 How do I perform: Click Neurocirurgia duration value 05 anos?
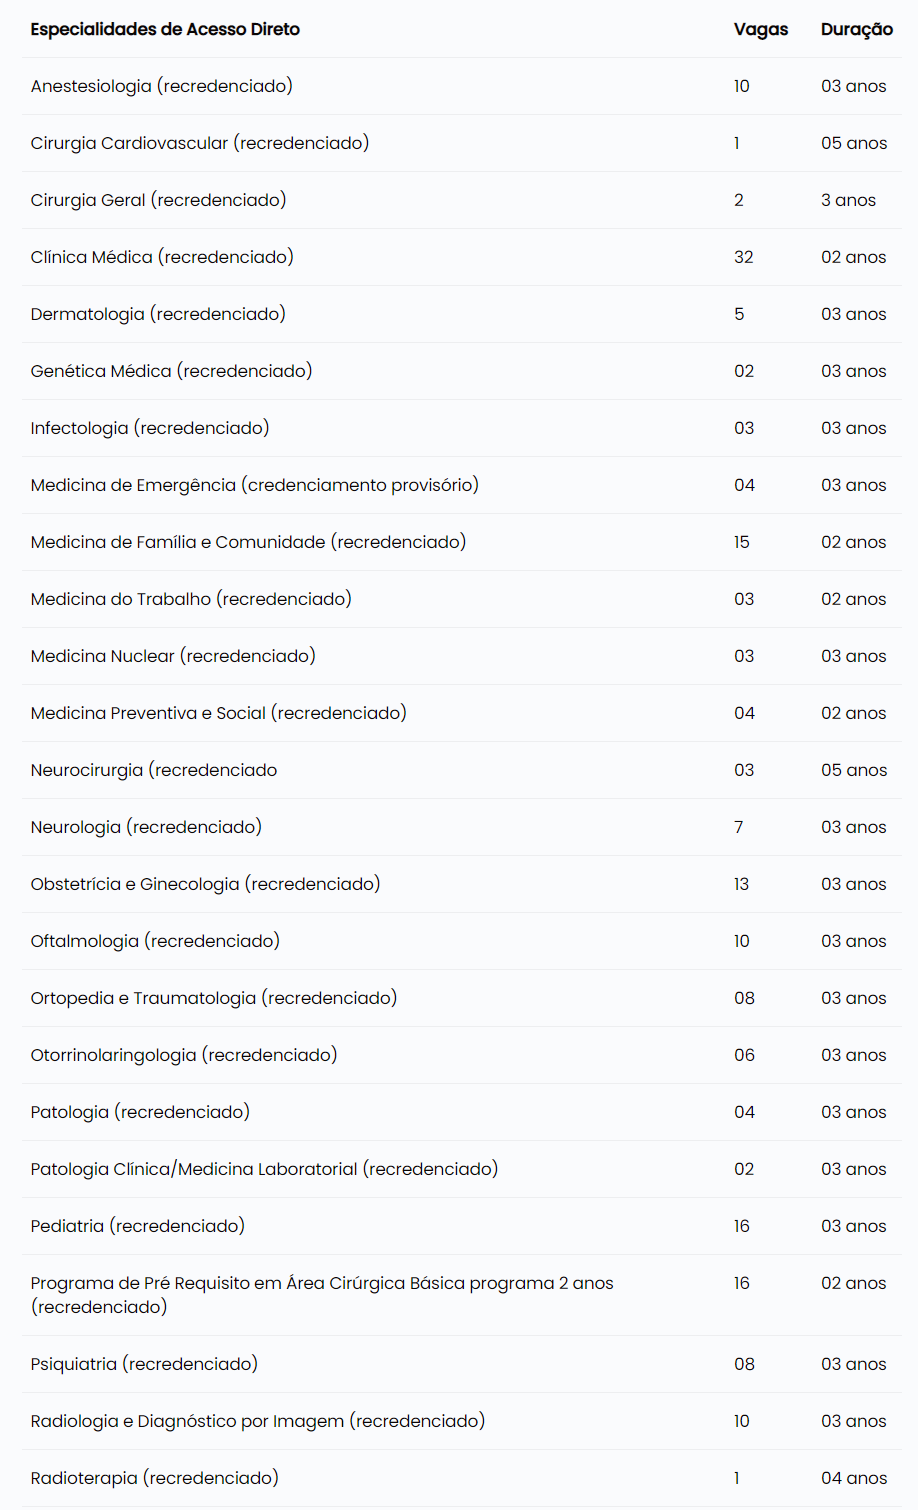click(x=854, y=770)
